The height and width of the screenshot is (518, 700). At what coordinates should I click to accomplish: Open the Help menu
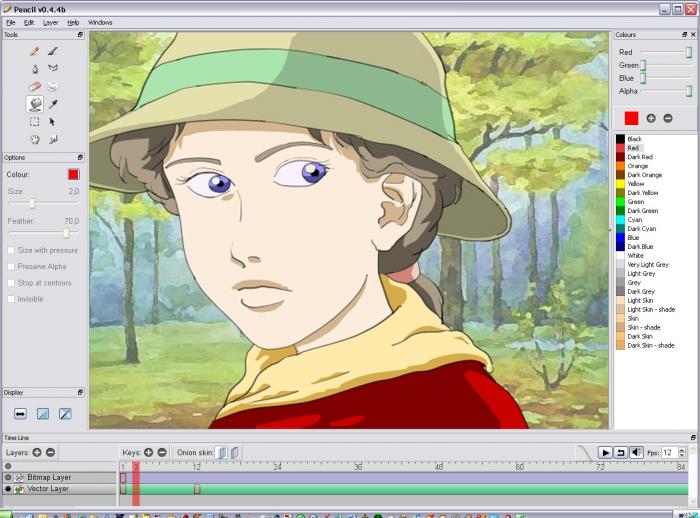pos(73,22)
